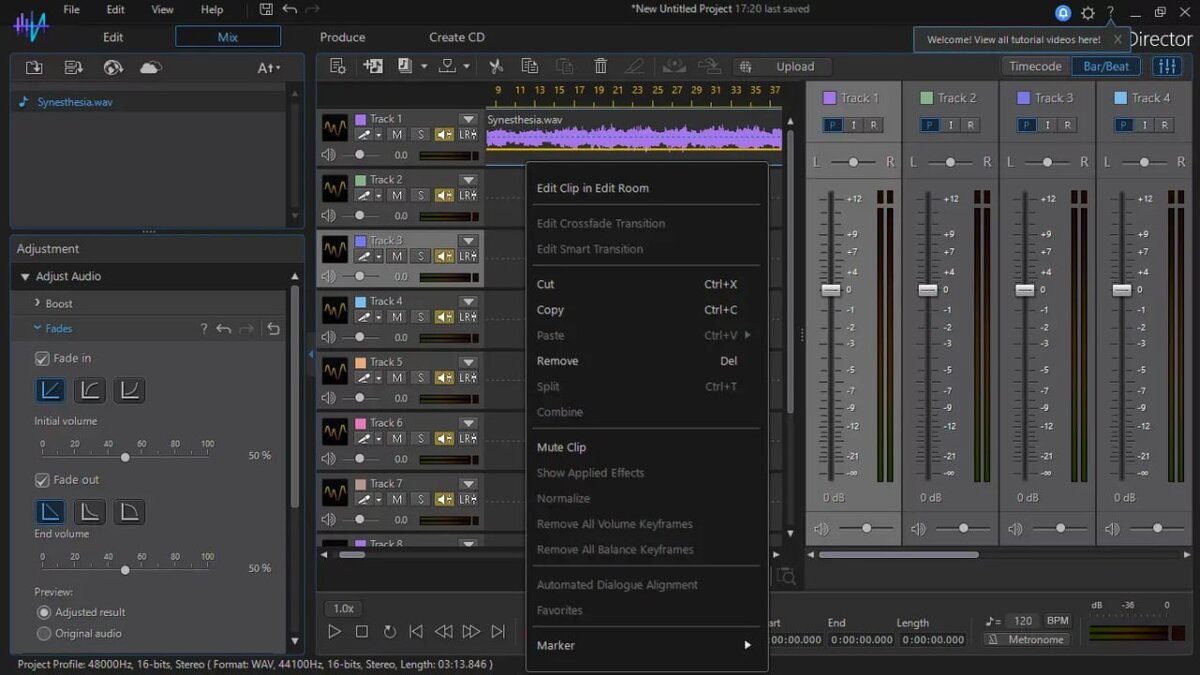Switch timeline display to Timecode
This screenshot has width=1200, height=675.
(x=1035, y=66)
